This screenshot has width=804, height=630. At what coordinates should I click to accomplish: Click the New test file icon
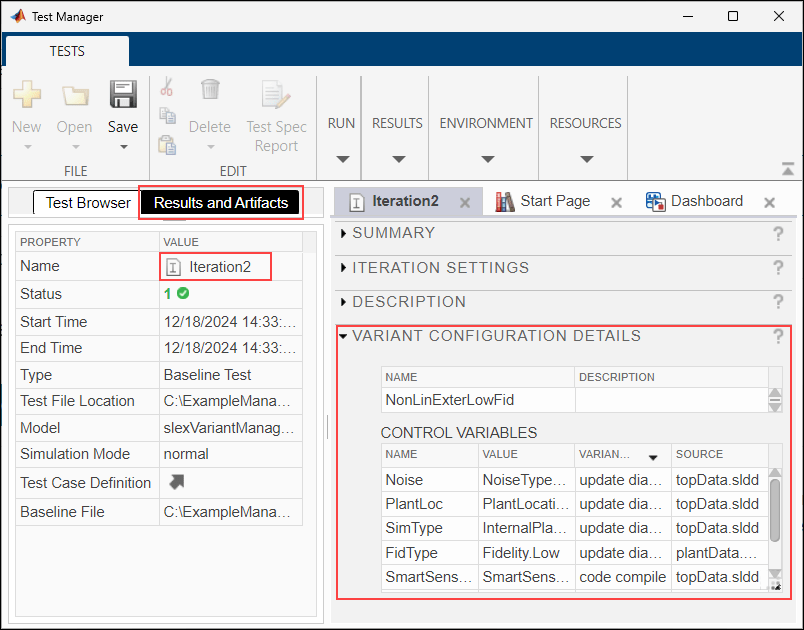[x=27, y=96]
